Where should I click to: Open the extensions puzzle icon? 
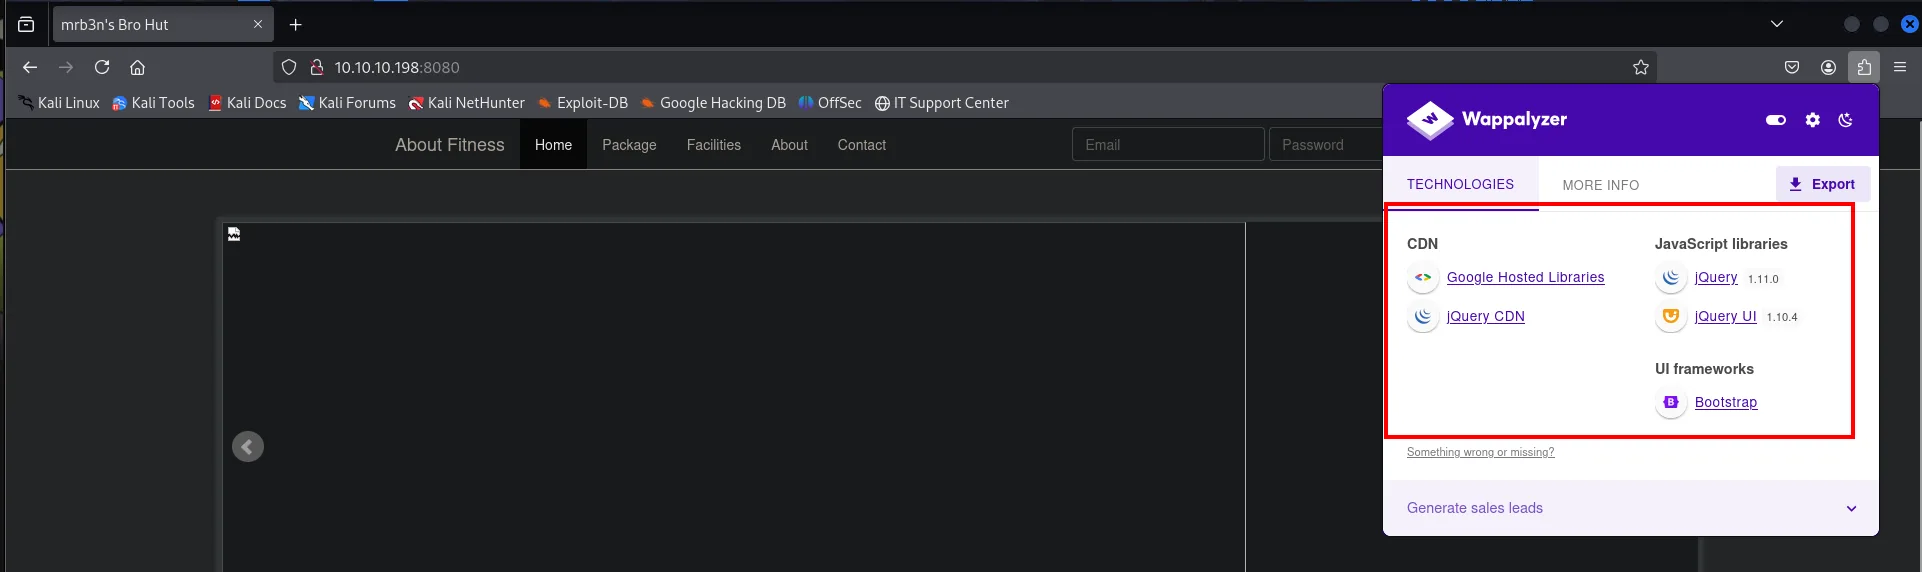tap(1864, 67)
